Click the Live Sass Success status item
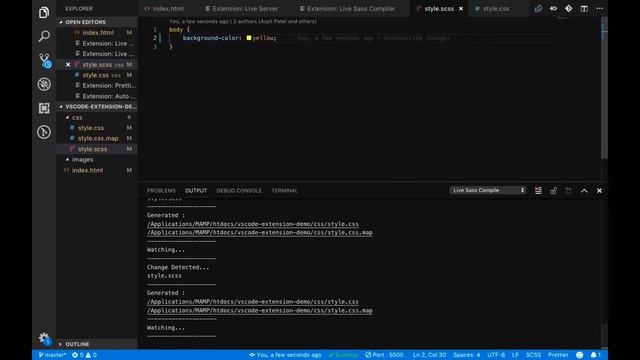 (343, 355)
